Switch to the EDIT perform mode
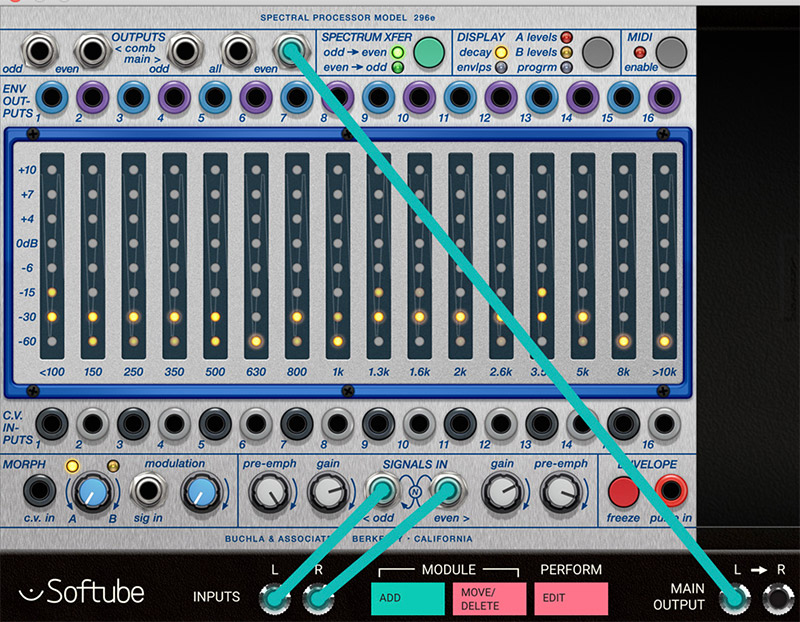Image resolution: width=800 pixels, height=622 pixels. (570, 598)
